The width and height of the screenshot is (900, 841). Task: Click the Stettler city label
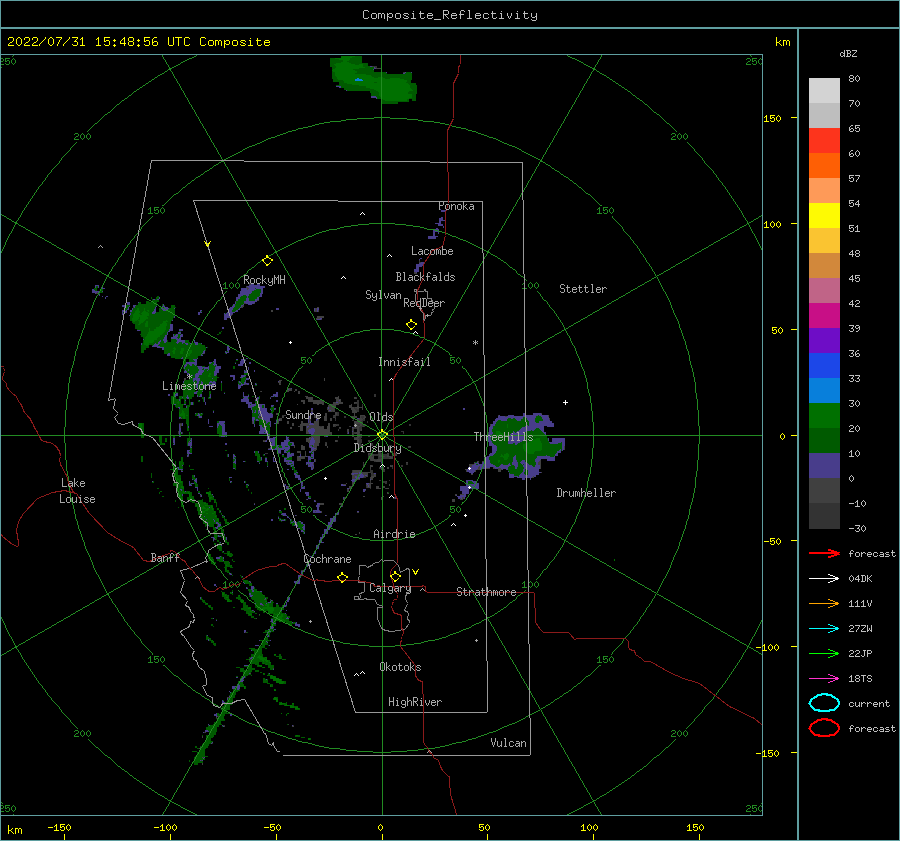point(583,289)
